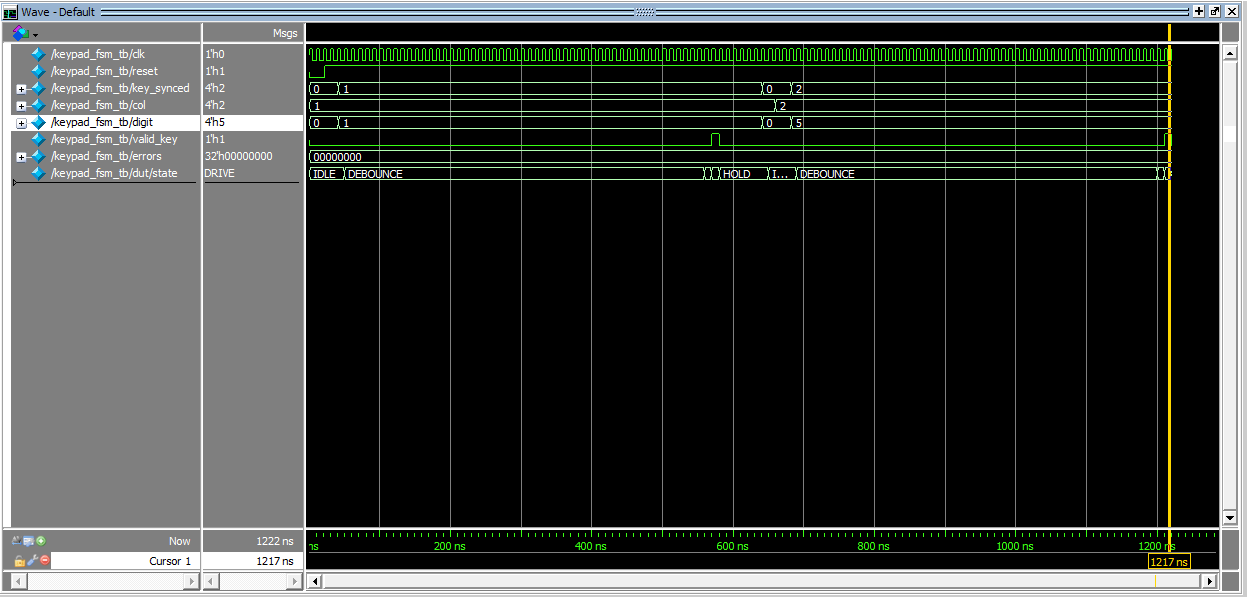Click the Wave - Default title bar icon
The width and height of the screenshot is (1247, 597).
pos(11,11)
